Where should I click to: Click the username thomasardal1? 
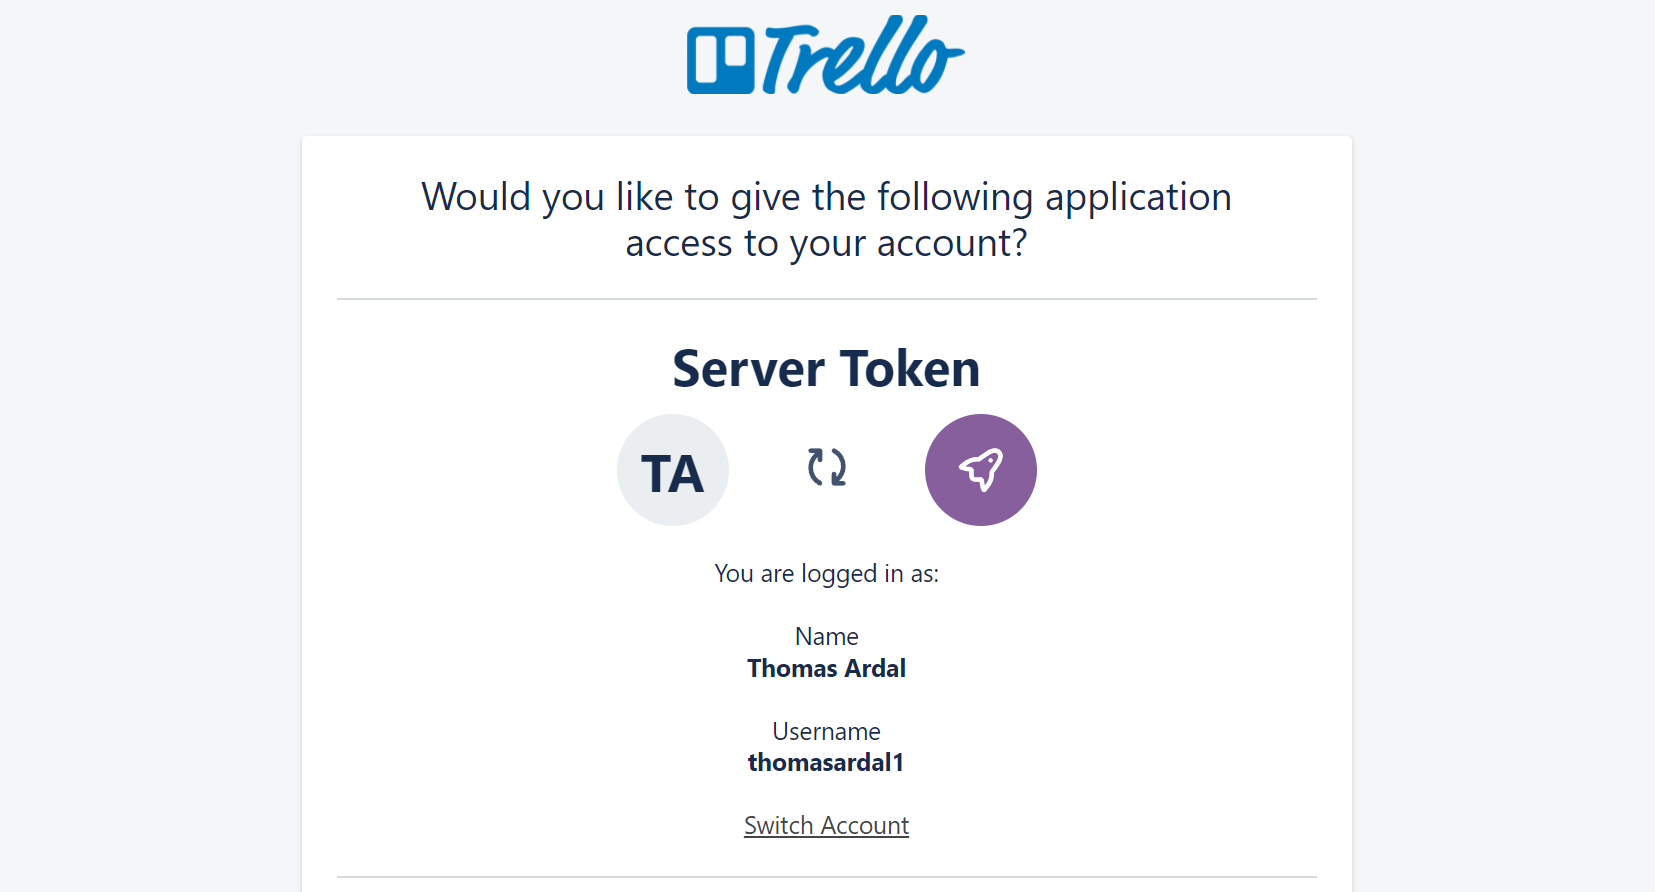tap(826, 762)
